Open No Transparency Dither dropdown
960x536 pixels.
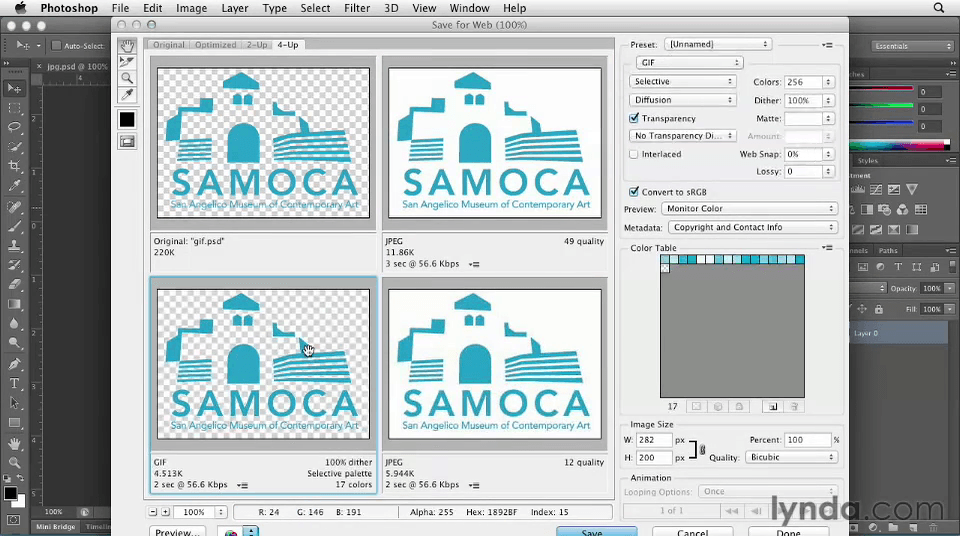pos(682,136)
